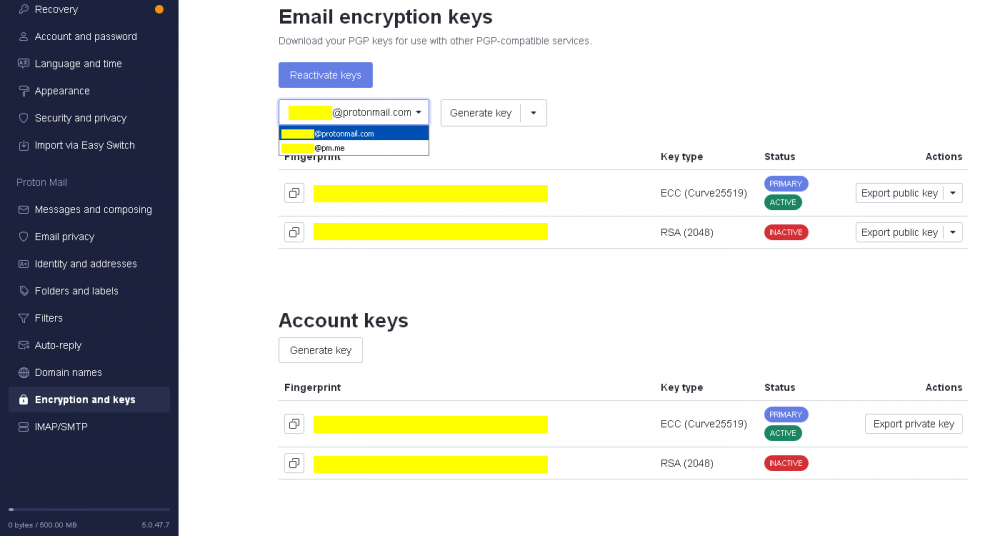Screen dimensions: 1000x536
Task: Click Generate key under Account keys
Action: 320,350
